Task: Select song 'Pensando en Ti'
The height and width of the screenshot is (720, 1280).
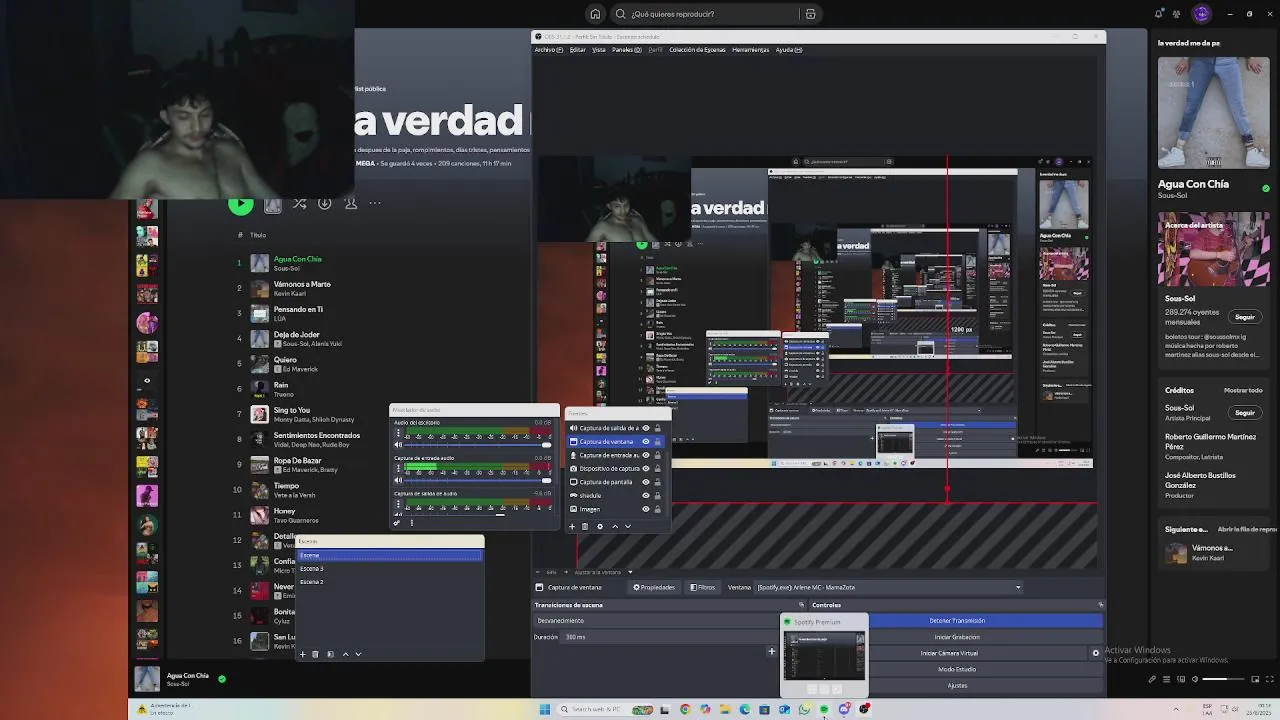Action: pos(298,309)
